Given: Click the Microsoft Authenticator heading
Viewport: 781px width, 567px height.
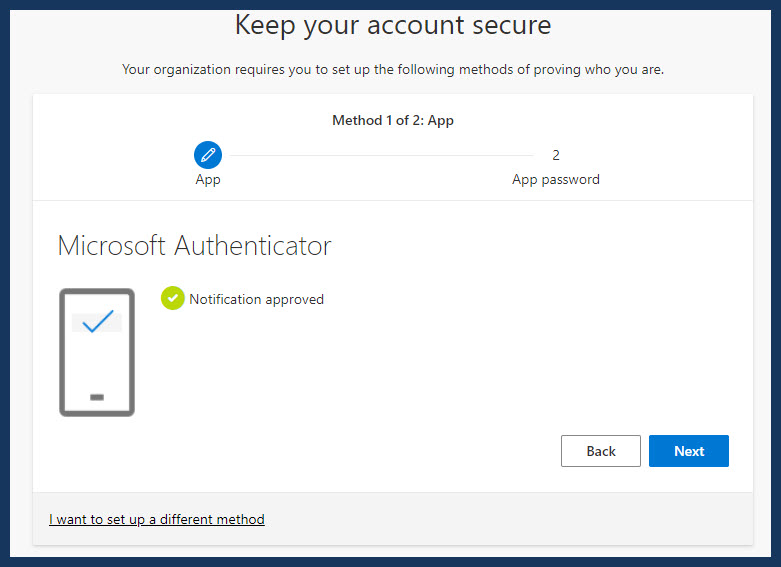Looking at the screenshot, I should point(194,246).
